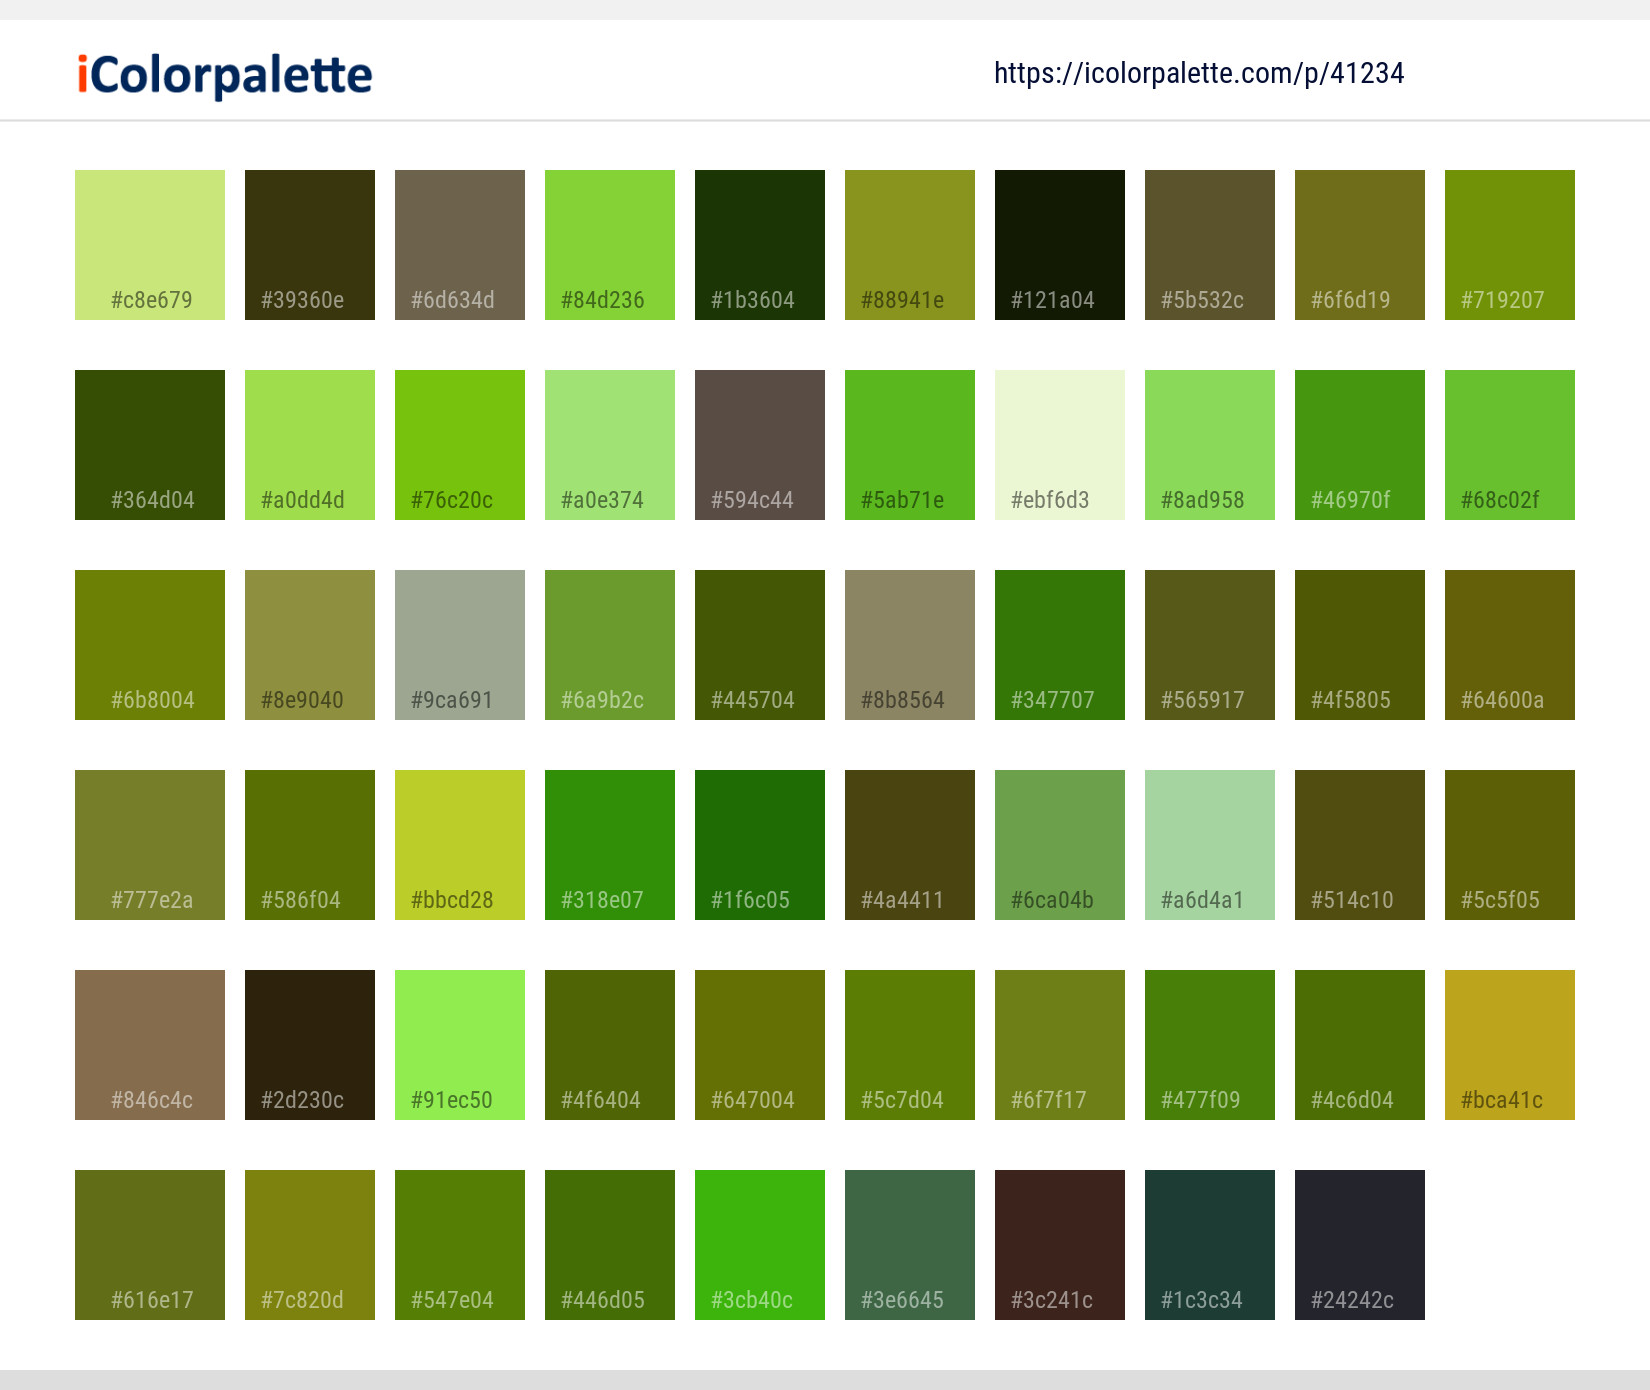The width and height of the screenshot is (1650, 1390).
Task: Choose the #6a9b2c swatch
Action: 610,645
